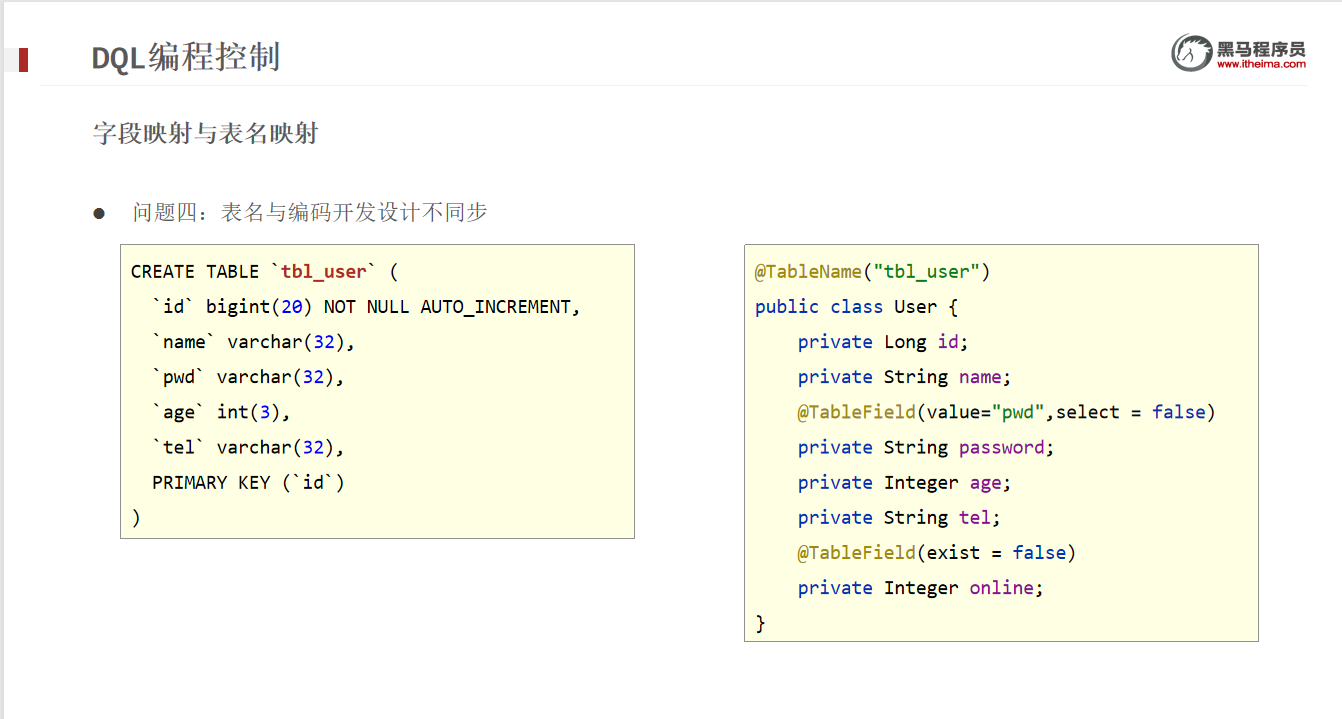1342x719 pixels.
Task: Click the PRIMARY KEY line in SQL
Action: (x=248, y=482)
